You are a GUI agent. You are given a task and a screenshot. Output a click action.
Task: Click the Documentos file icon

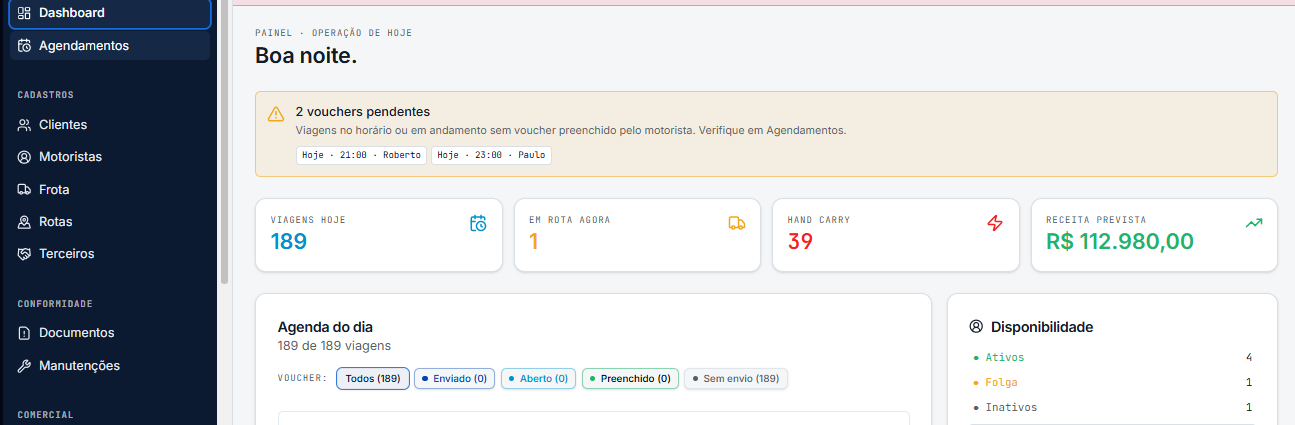(25, 333)
